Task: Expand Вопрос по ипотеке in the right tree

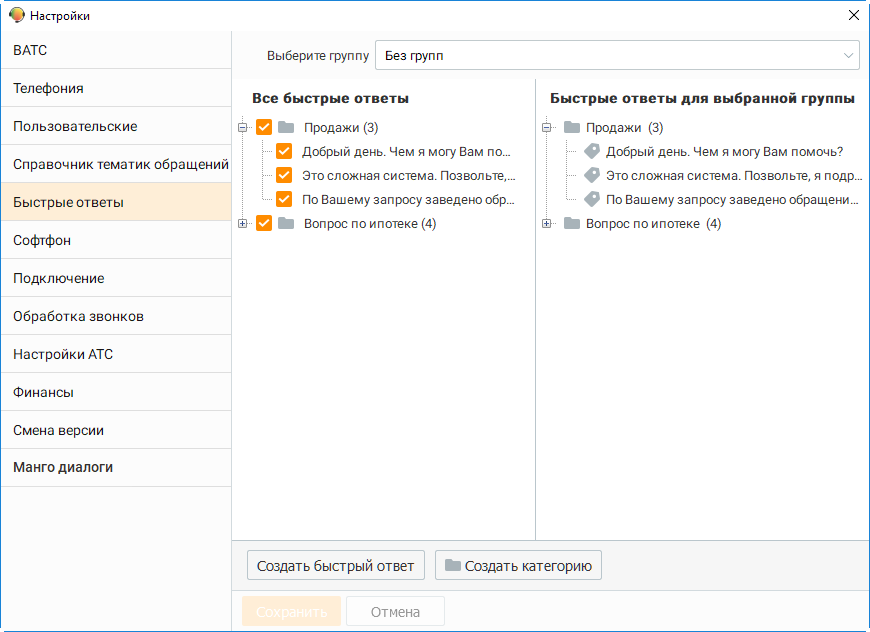Action: [547, 224]
